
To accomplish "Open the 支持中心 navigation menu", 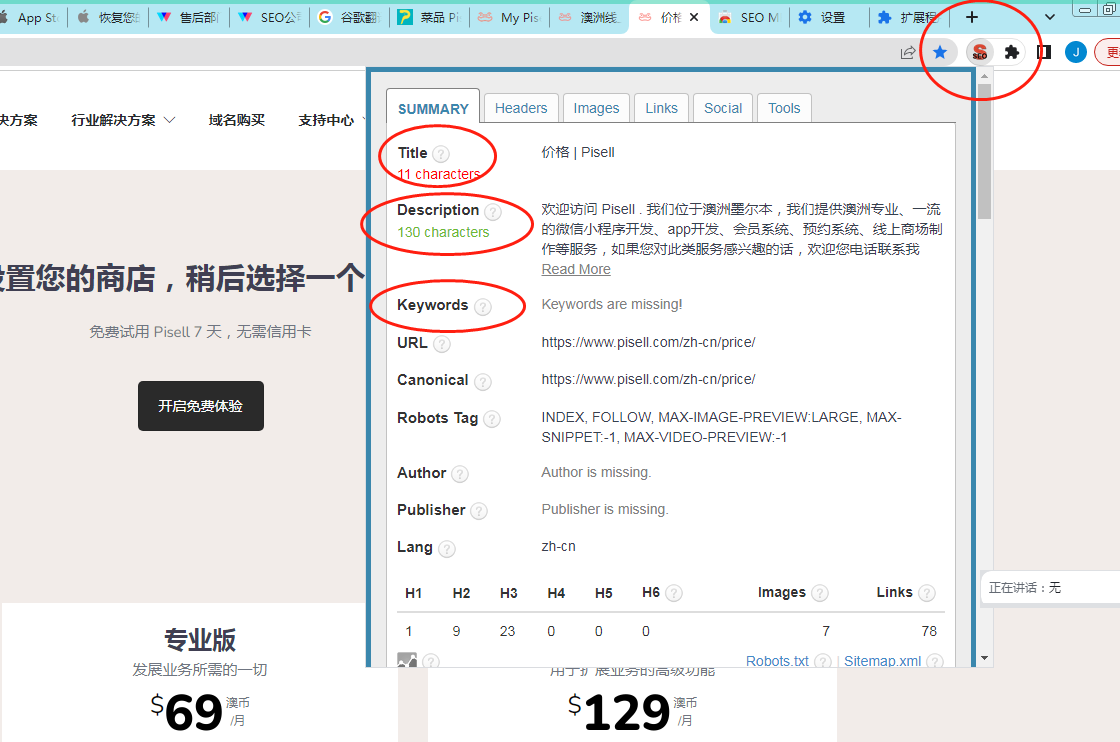I will coord(326,120).
